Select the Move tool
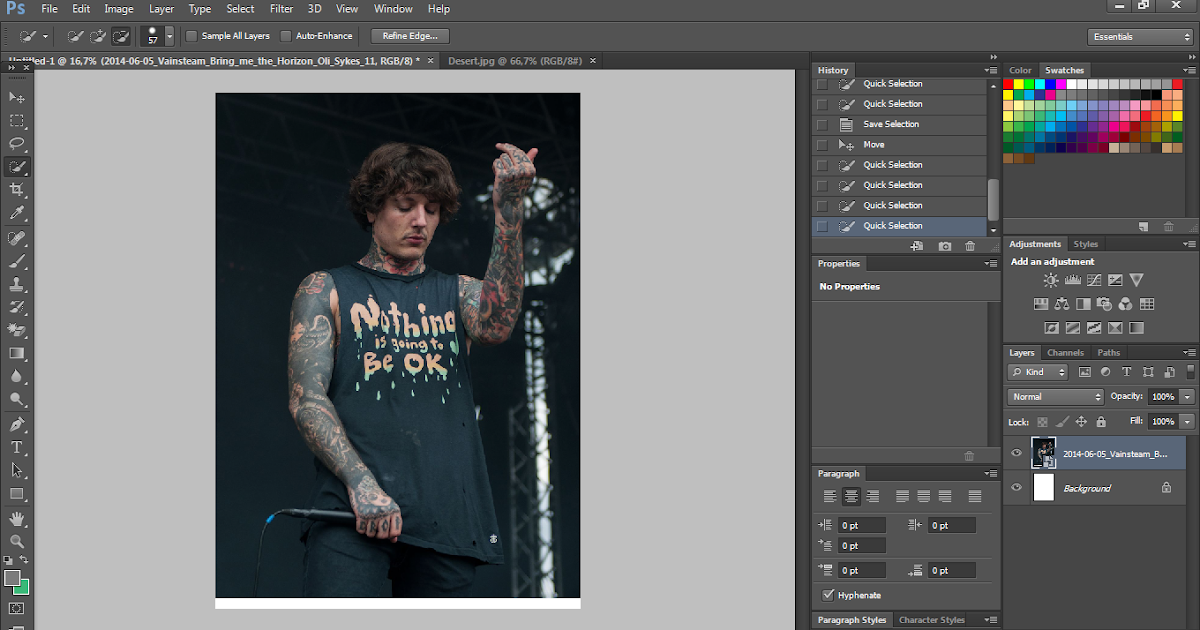The image size is (1200, 630). tap(17, 97)
